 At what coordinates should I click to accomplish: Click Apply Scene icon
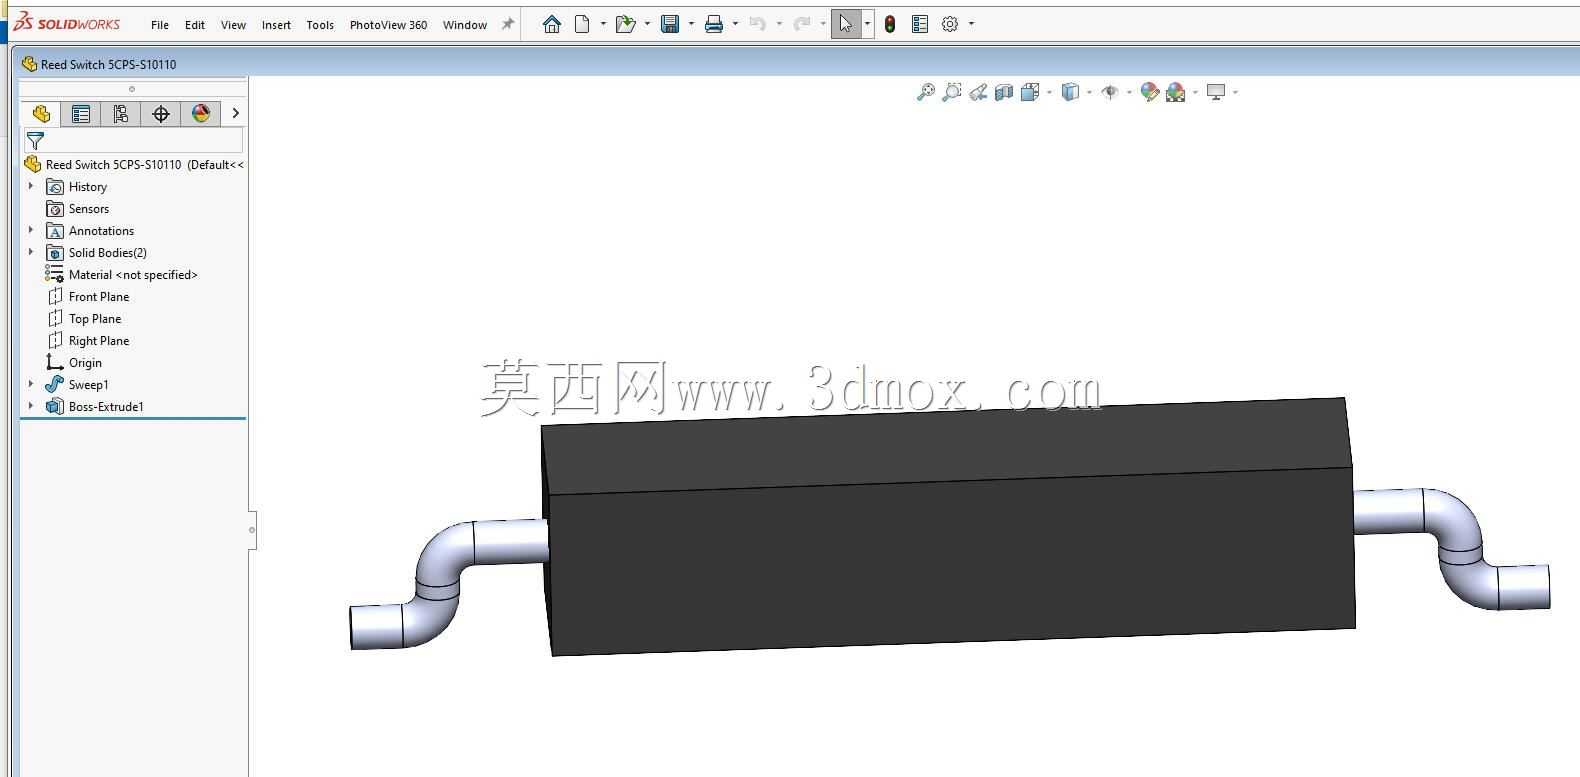click(x=1176, y=92)
